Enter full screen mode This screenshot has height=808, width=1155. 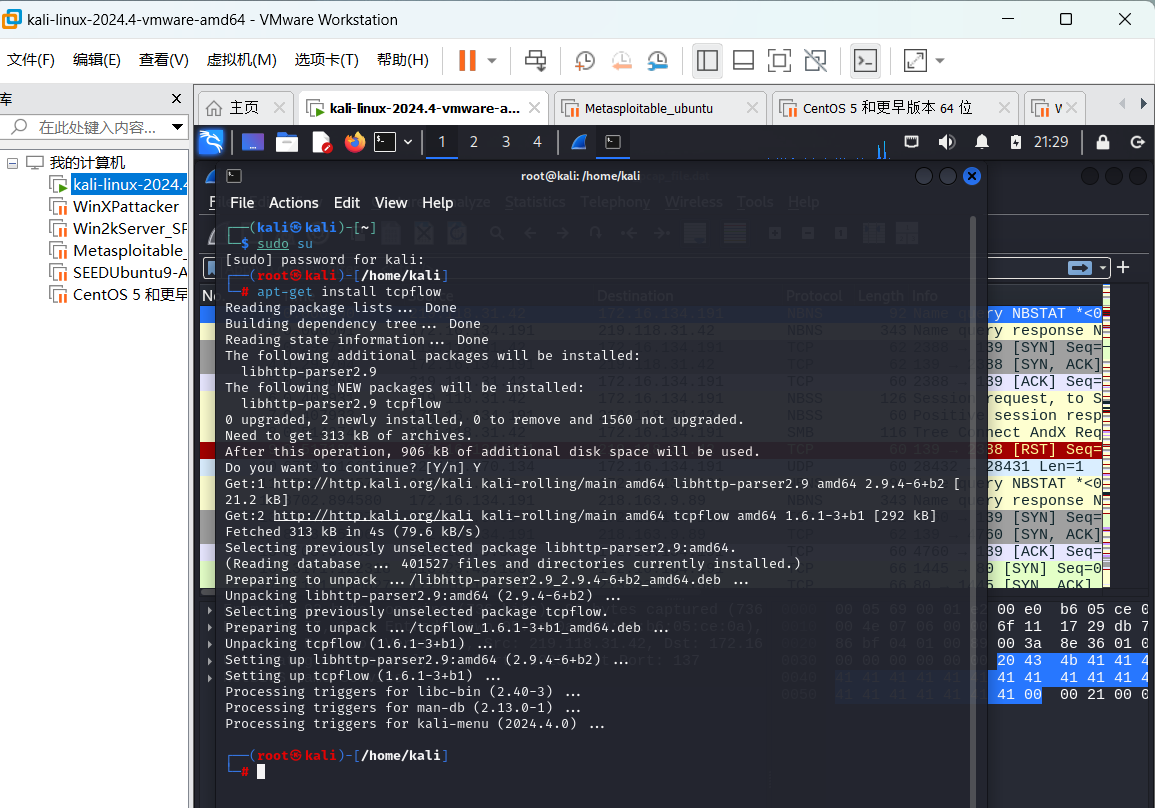pos(779,60)
